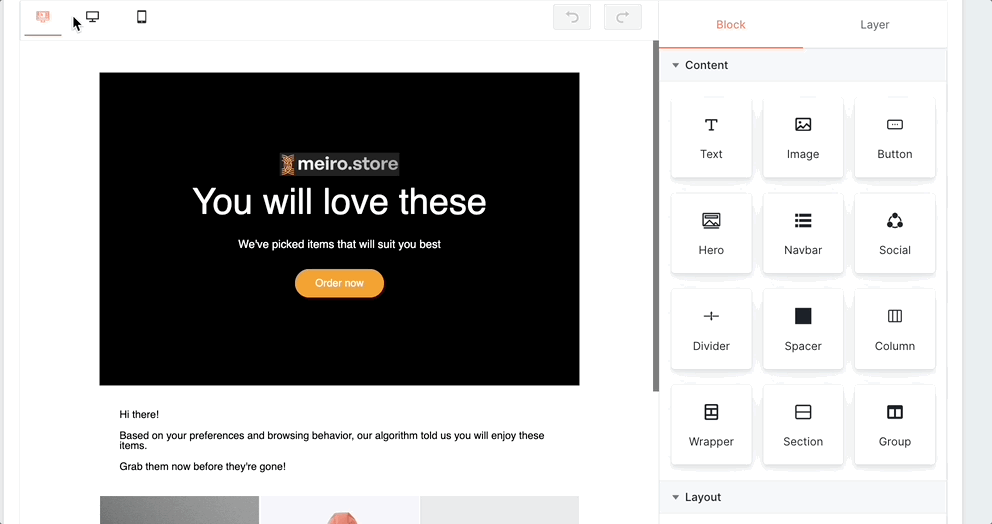Click the redo arrow button
992x524 pixels.
(x=623, y=17)
